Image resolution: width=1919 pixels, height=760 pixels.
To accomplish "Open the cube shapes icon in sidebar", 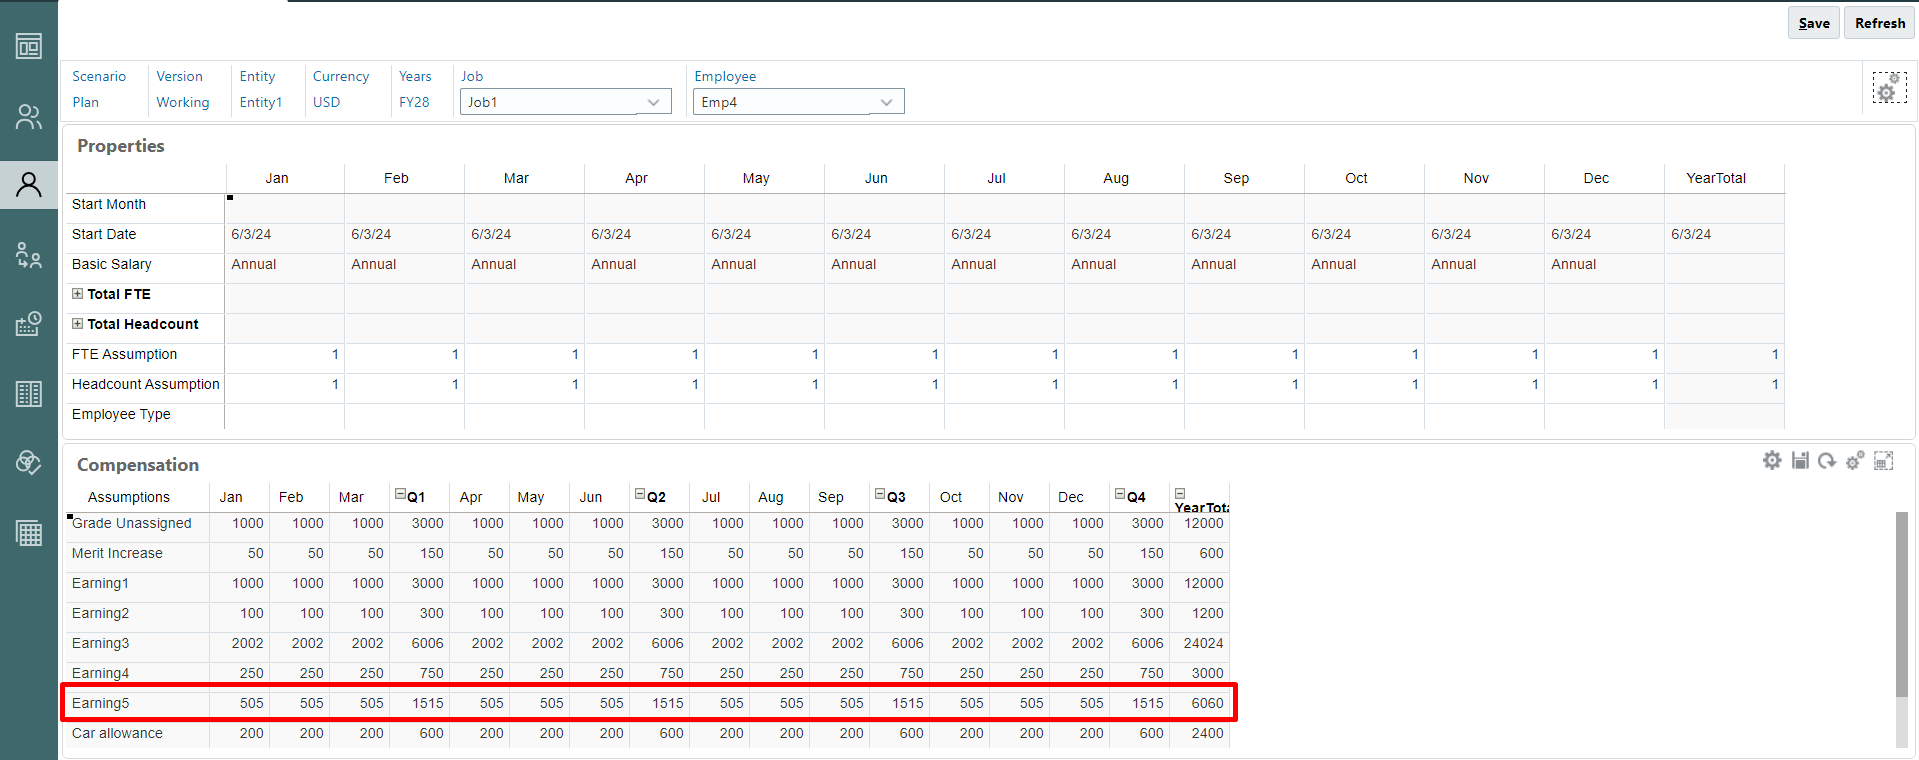I will [29, 462].
